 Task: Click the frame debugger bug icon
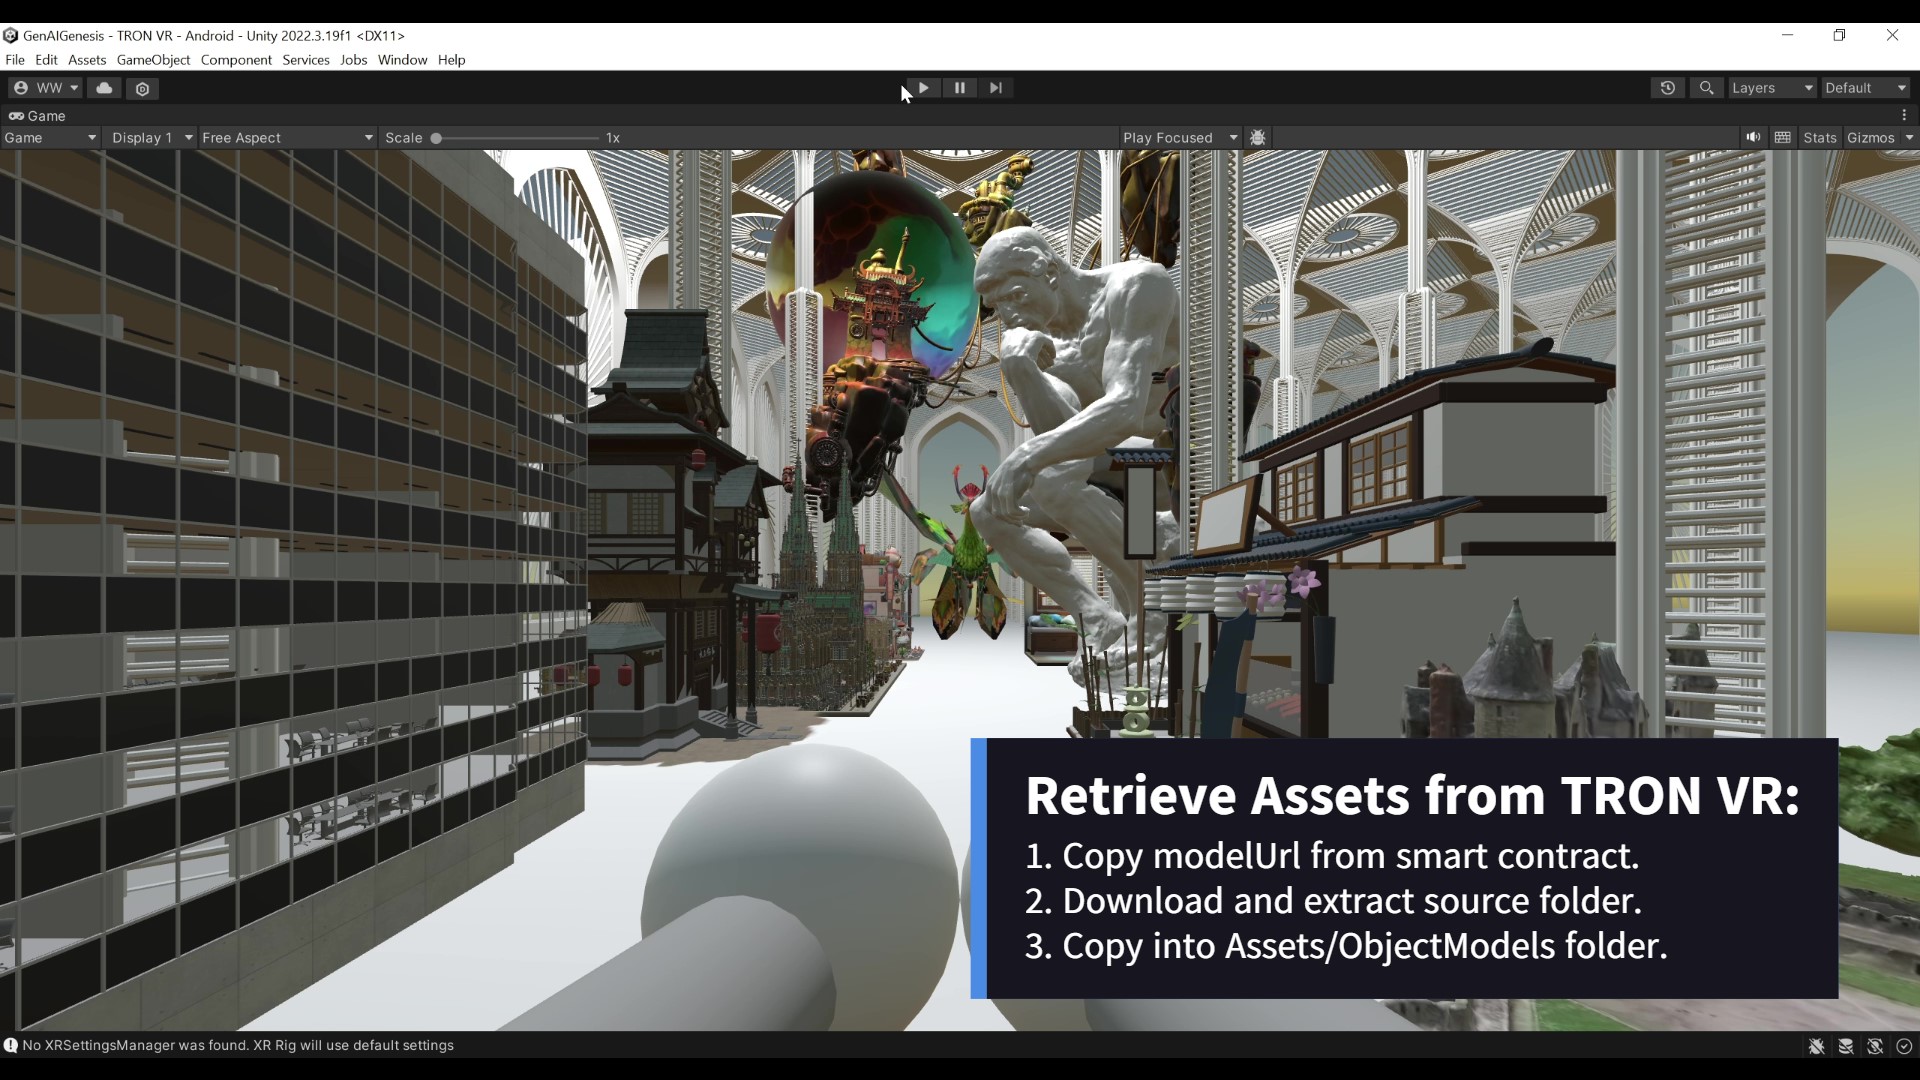tap(1258, 138)
